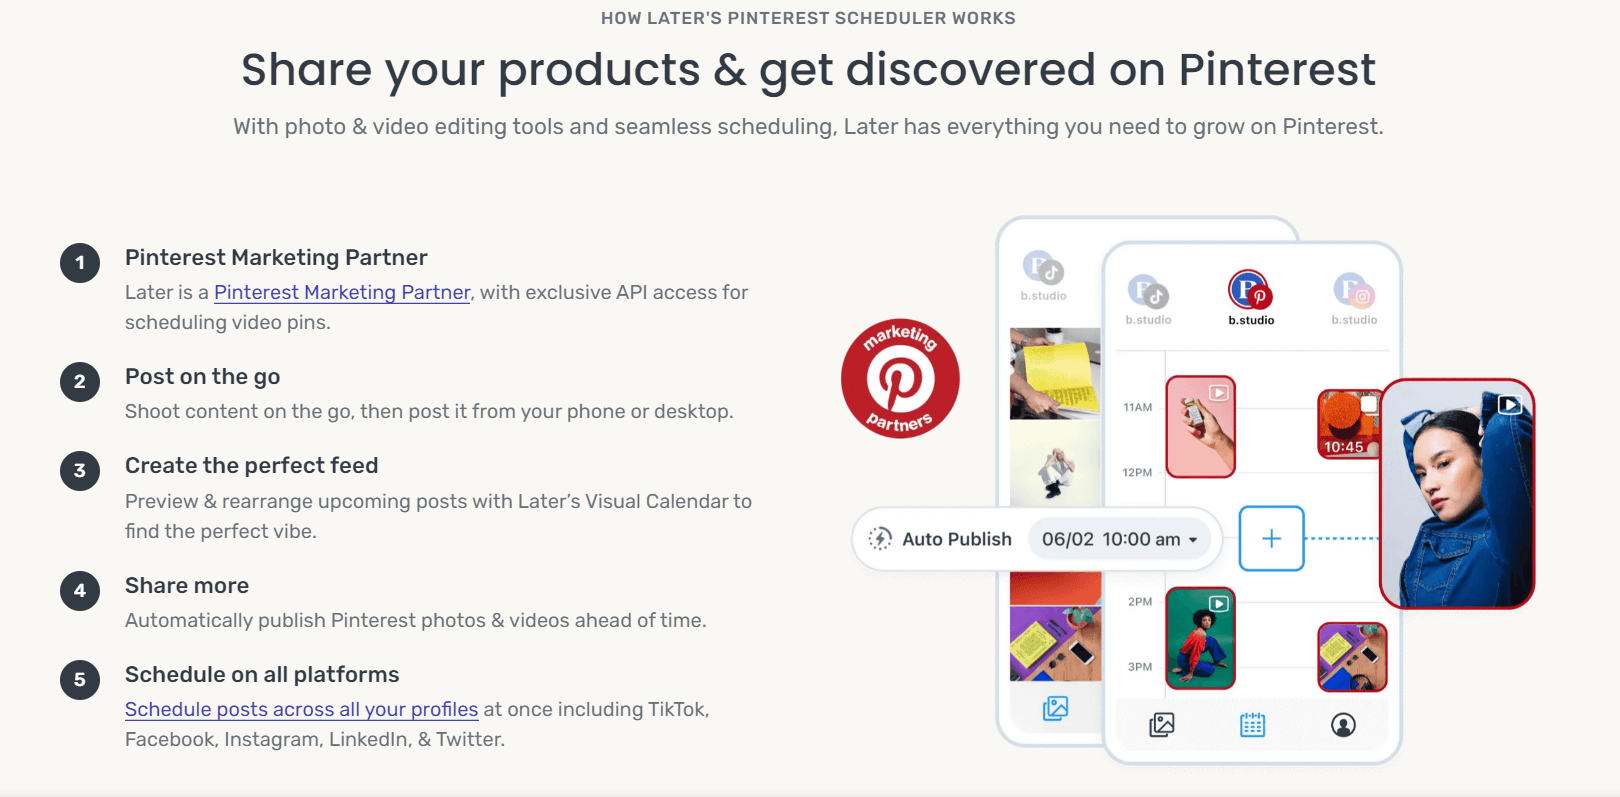Toggle the Auto Publish label
The width and height of the screenshot is (1620, 797).
click(957, 539)
